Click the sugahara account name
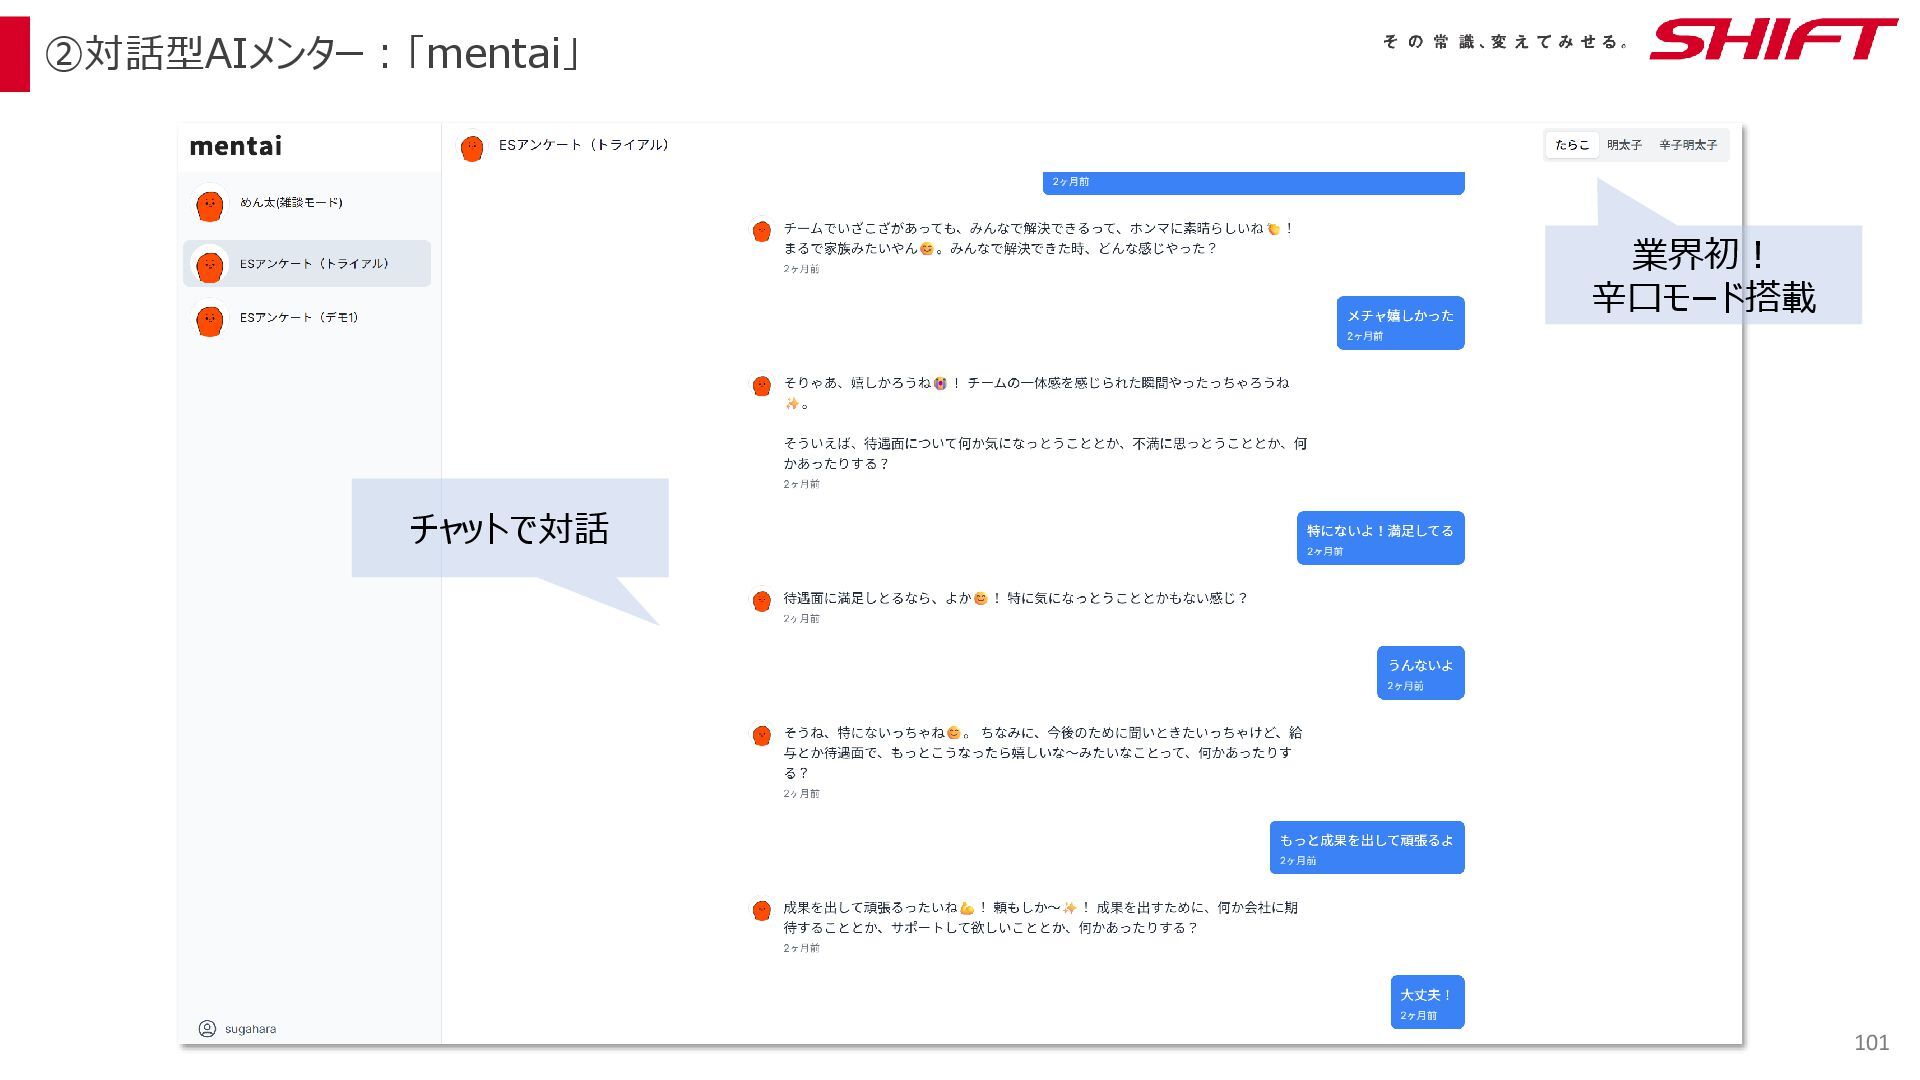Image resolution: width=1920 pixels, height=1080 pixels. click(x=250, y=1029)
